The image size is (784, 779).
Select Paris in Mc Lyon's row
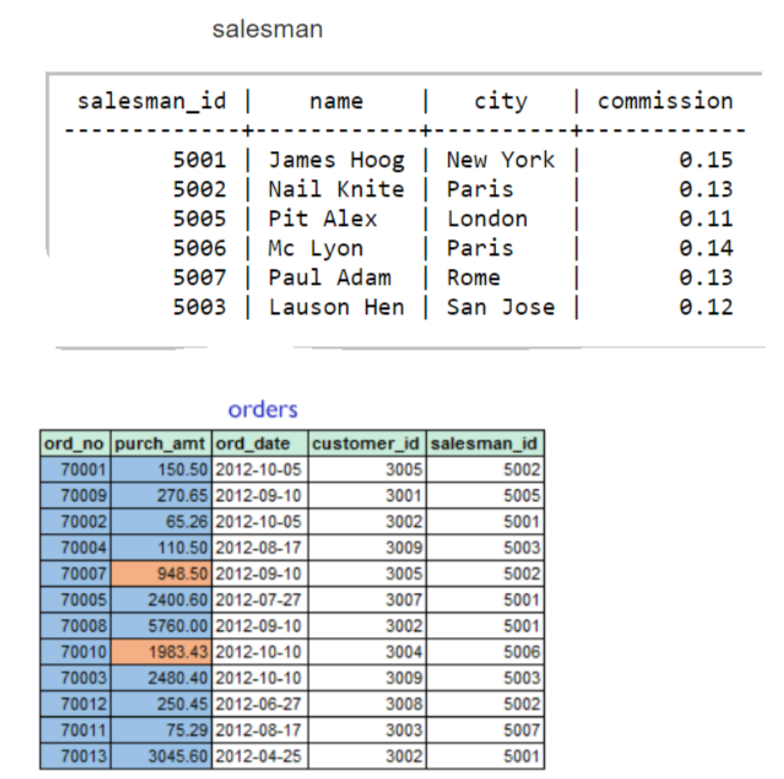[480, 248]
